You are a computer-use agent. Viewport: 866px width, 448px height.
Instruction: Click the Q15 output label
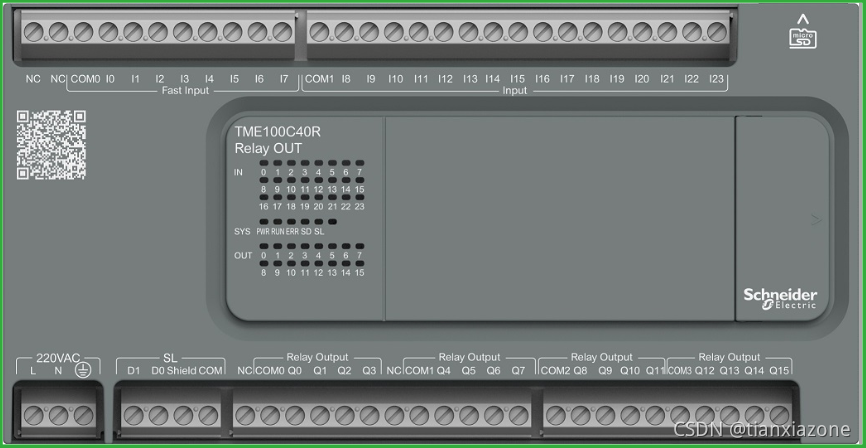(779, 371)
